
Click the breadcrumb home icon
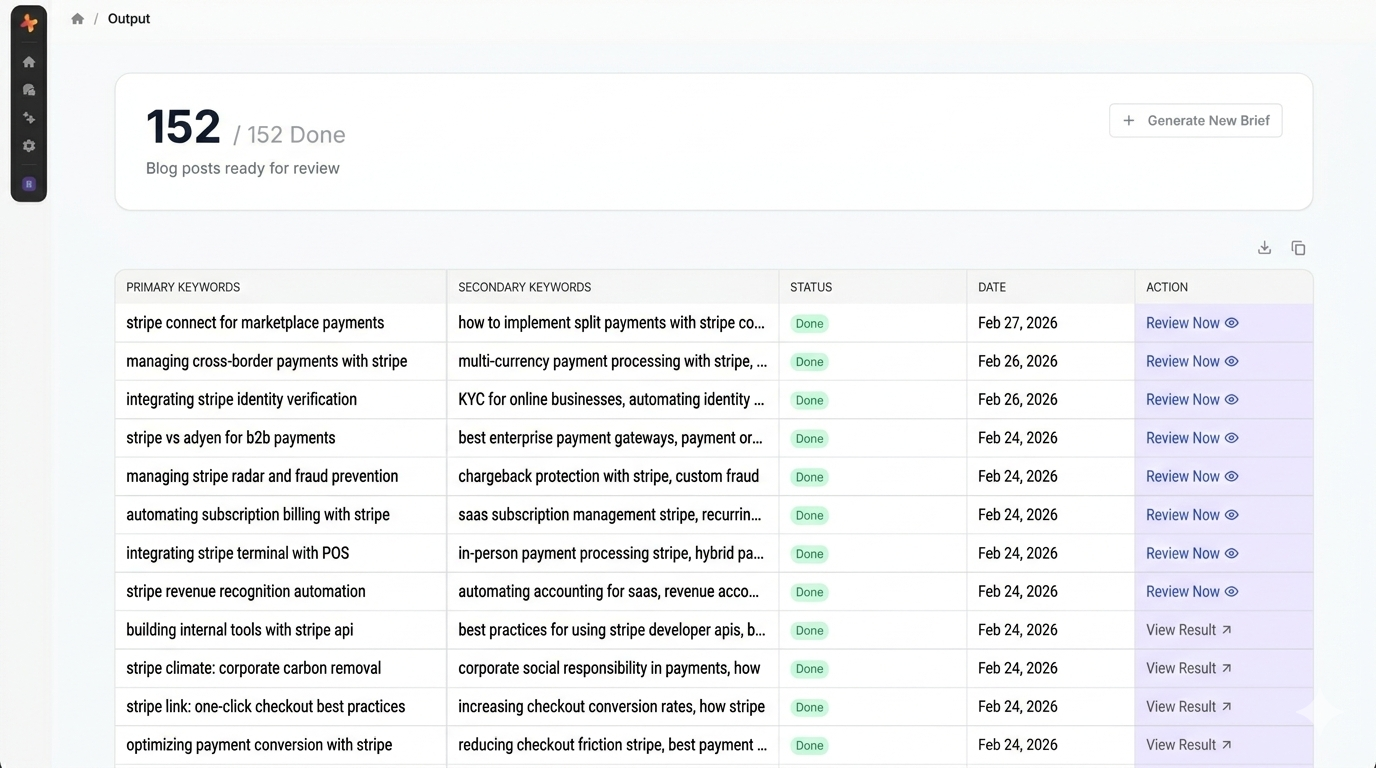point(77,19)
